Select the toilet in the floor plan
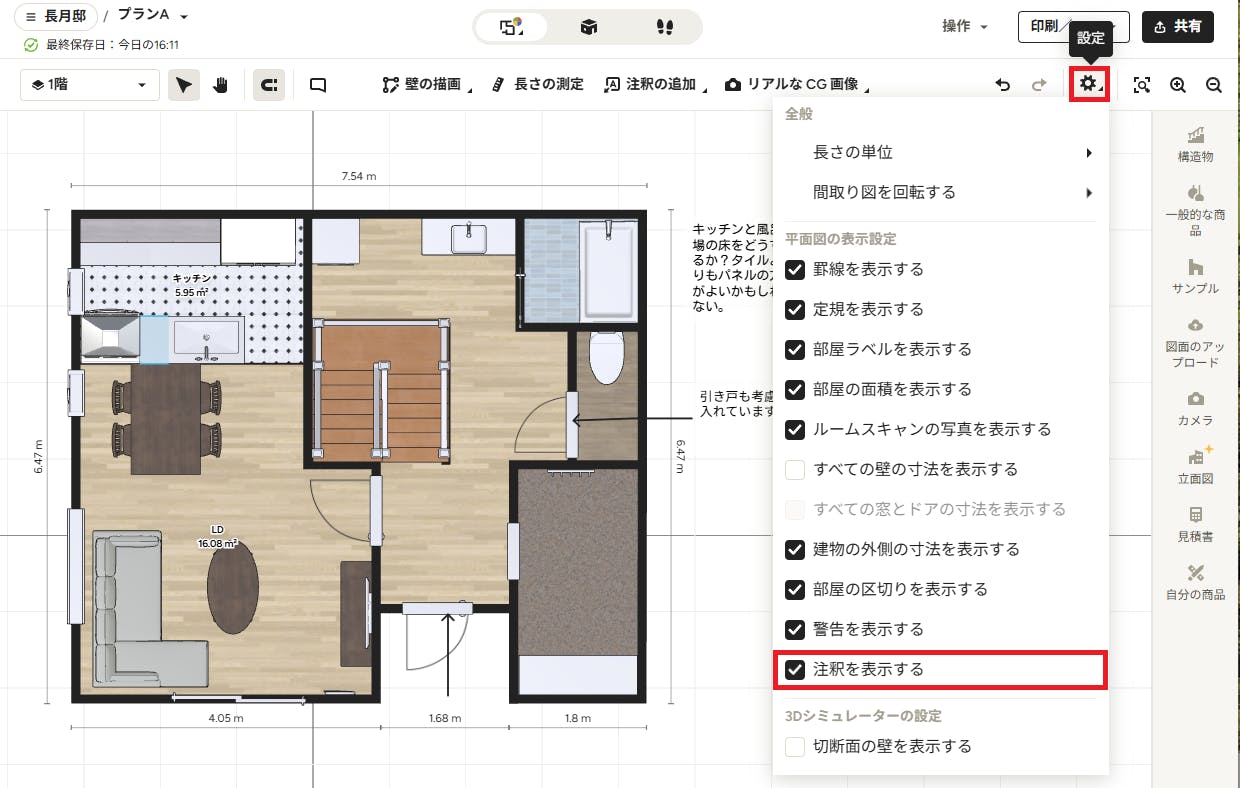The height and width of the screenshot is (788, 1240). click(x=607, y=358)
